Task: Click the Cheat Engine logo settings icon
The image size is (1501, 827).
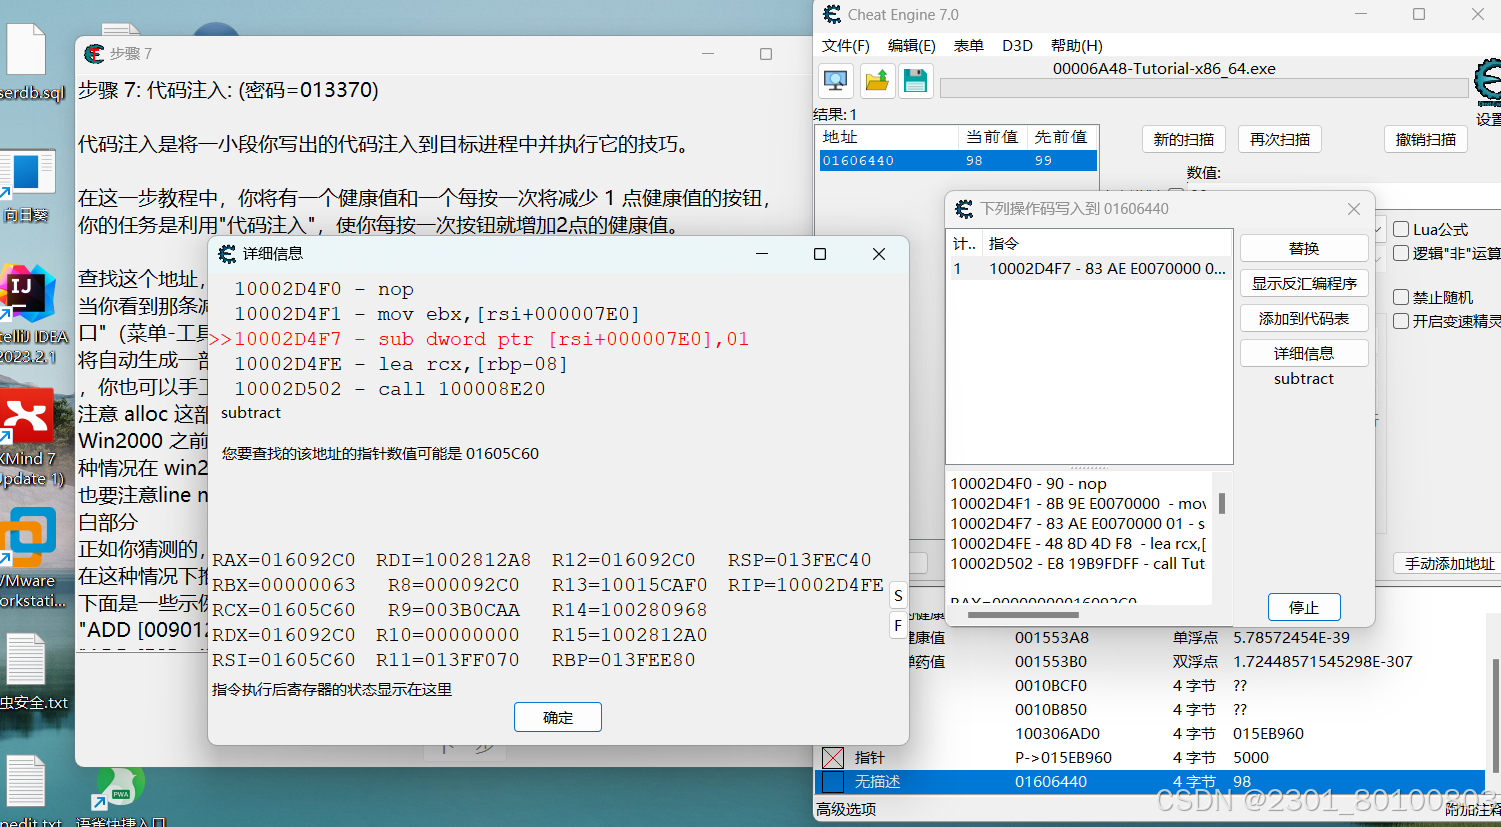Action: [1489, 82]
